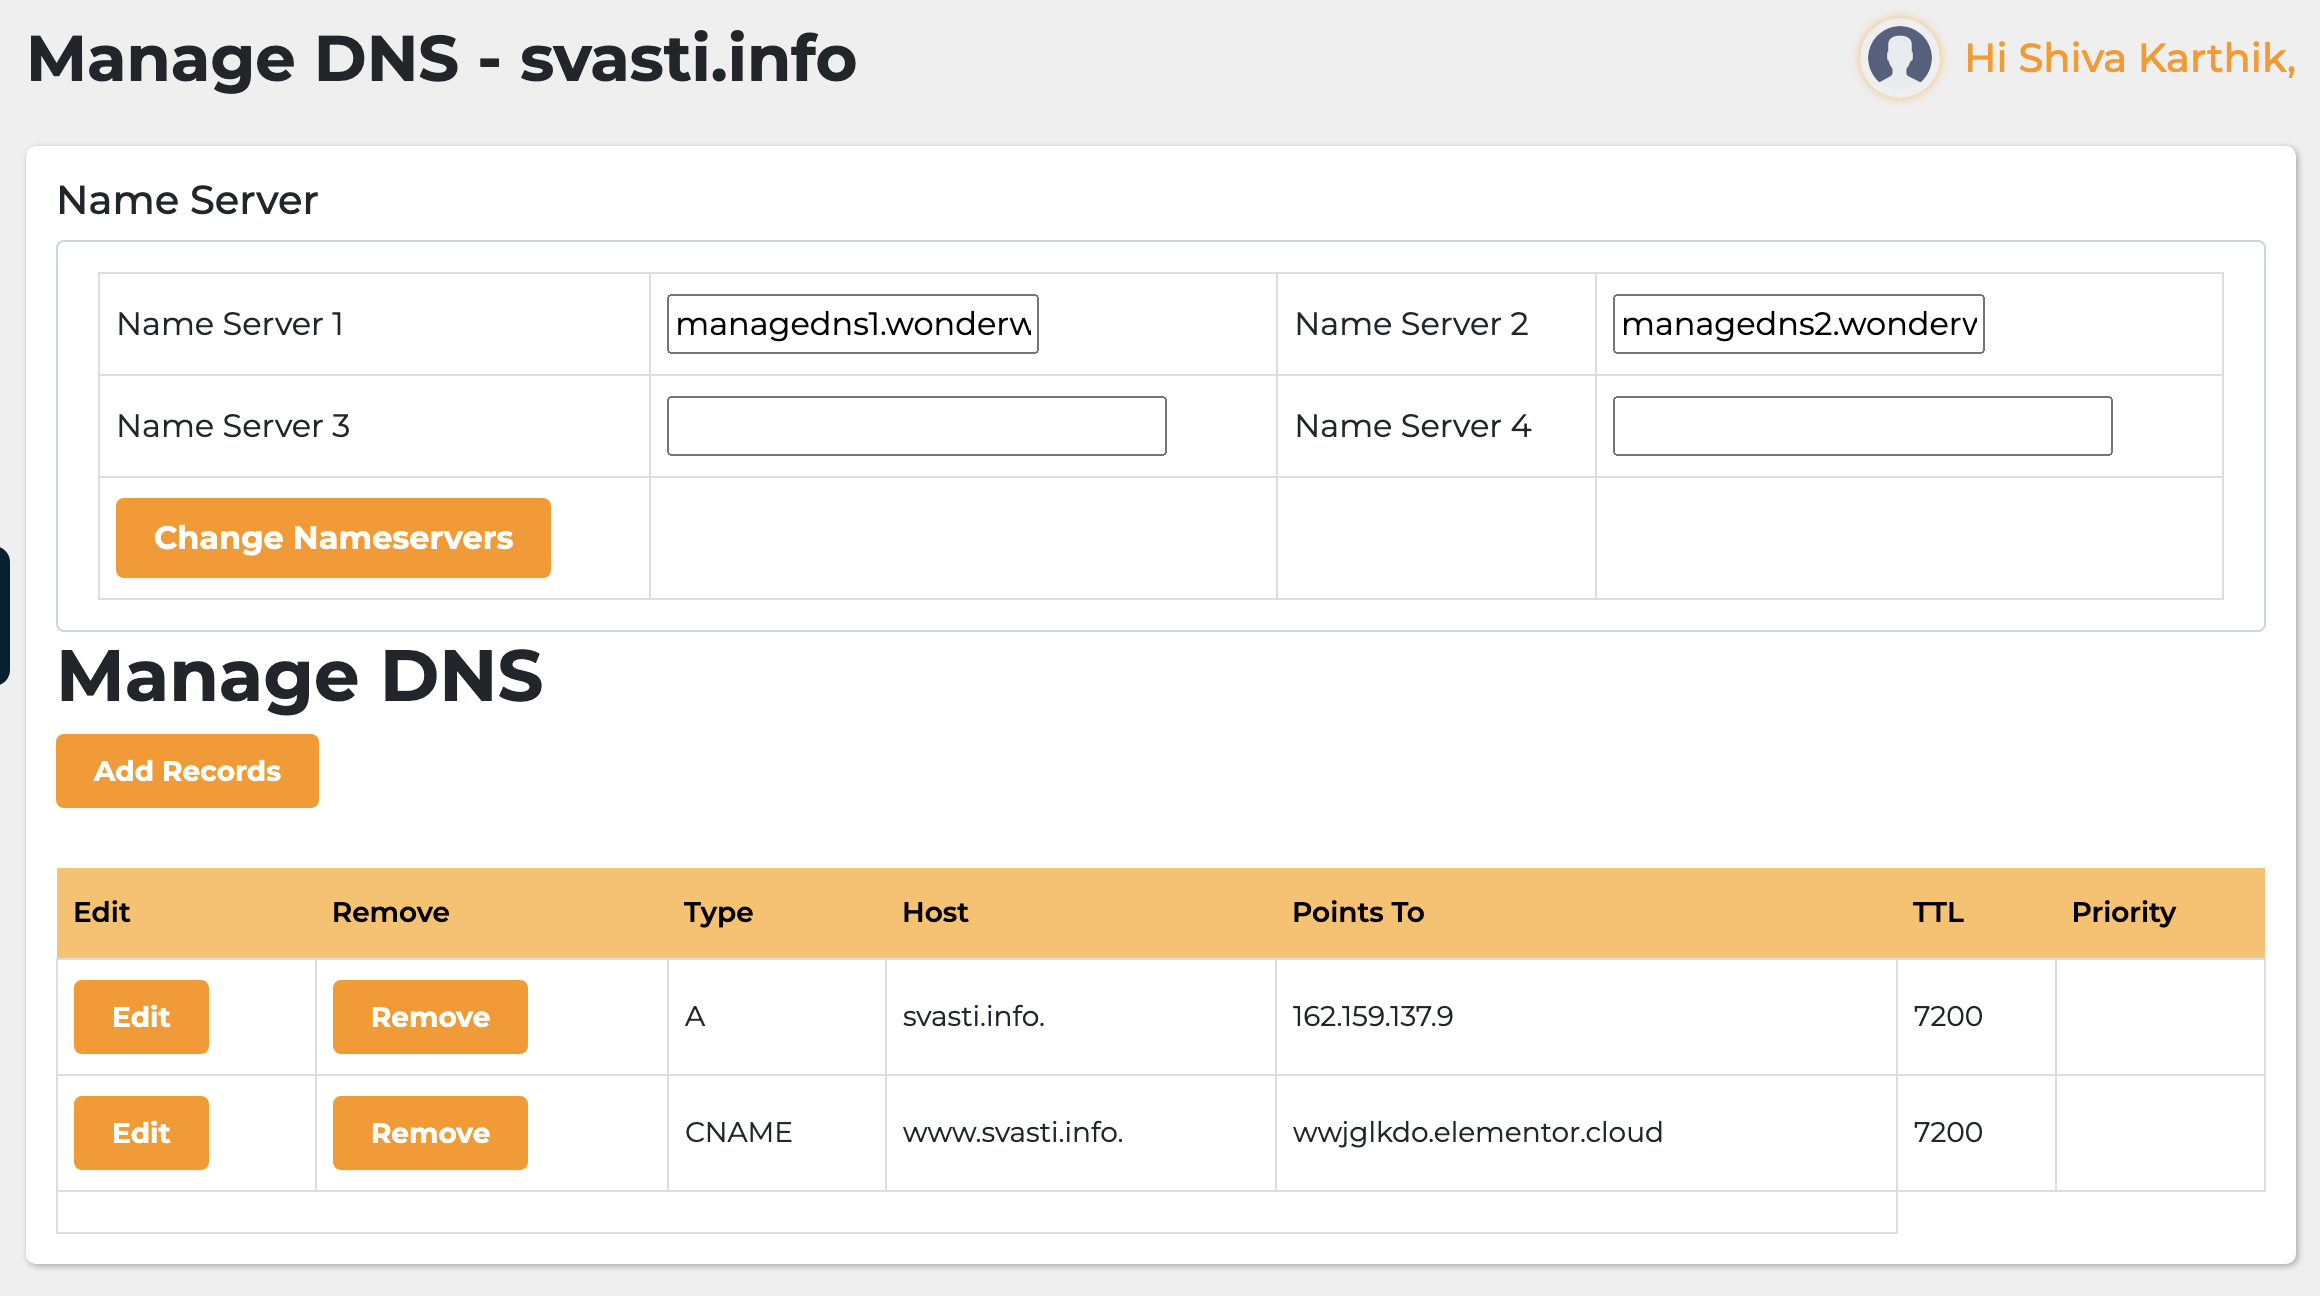This screenshot has height=1296, width=2320.
Task: Click the Type column header
Action: pos(718,912)
